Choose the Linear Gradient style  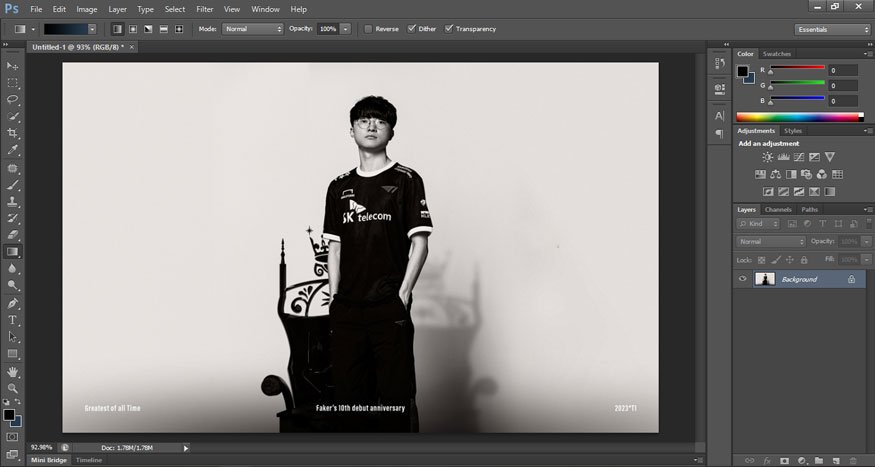pyautogui.click(x=117, y=29)
